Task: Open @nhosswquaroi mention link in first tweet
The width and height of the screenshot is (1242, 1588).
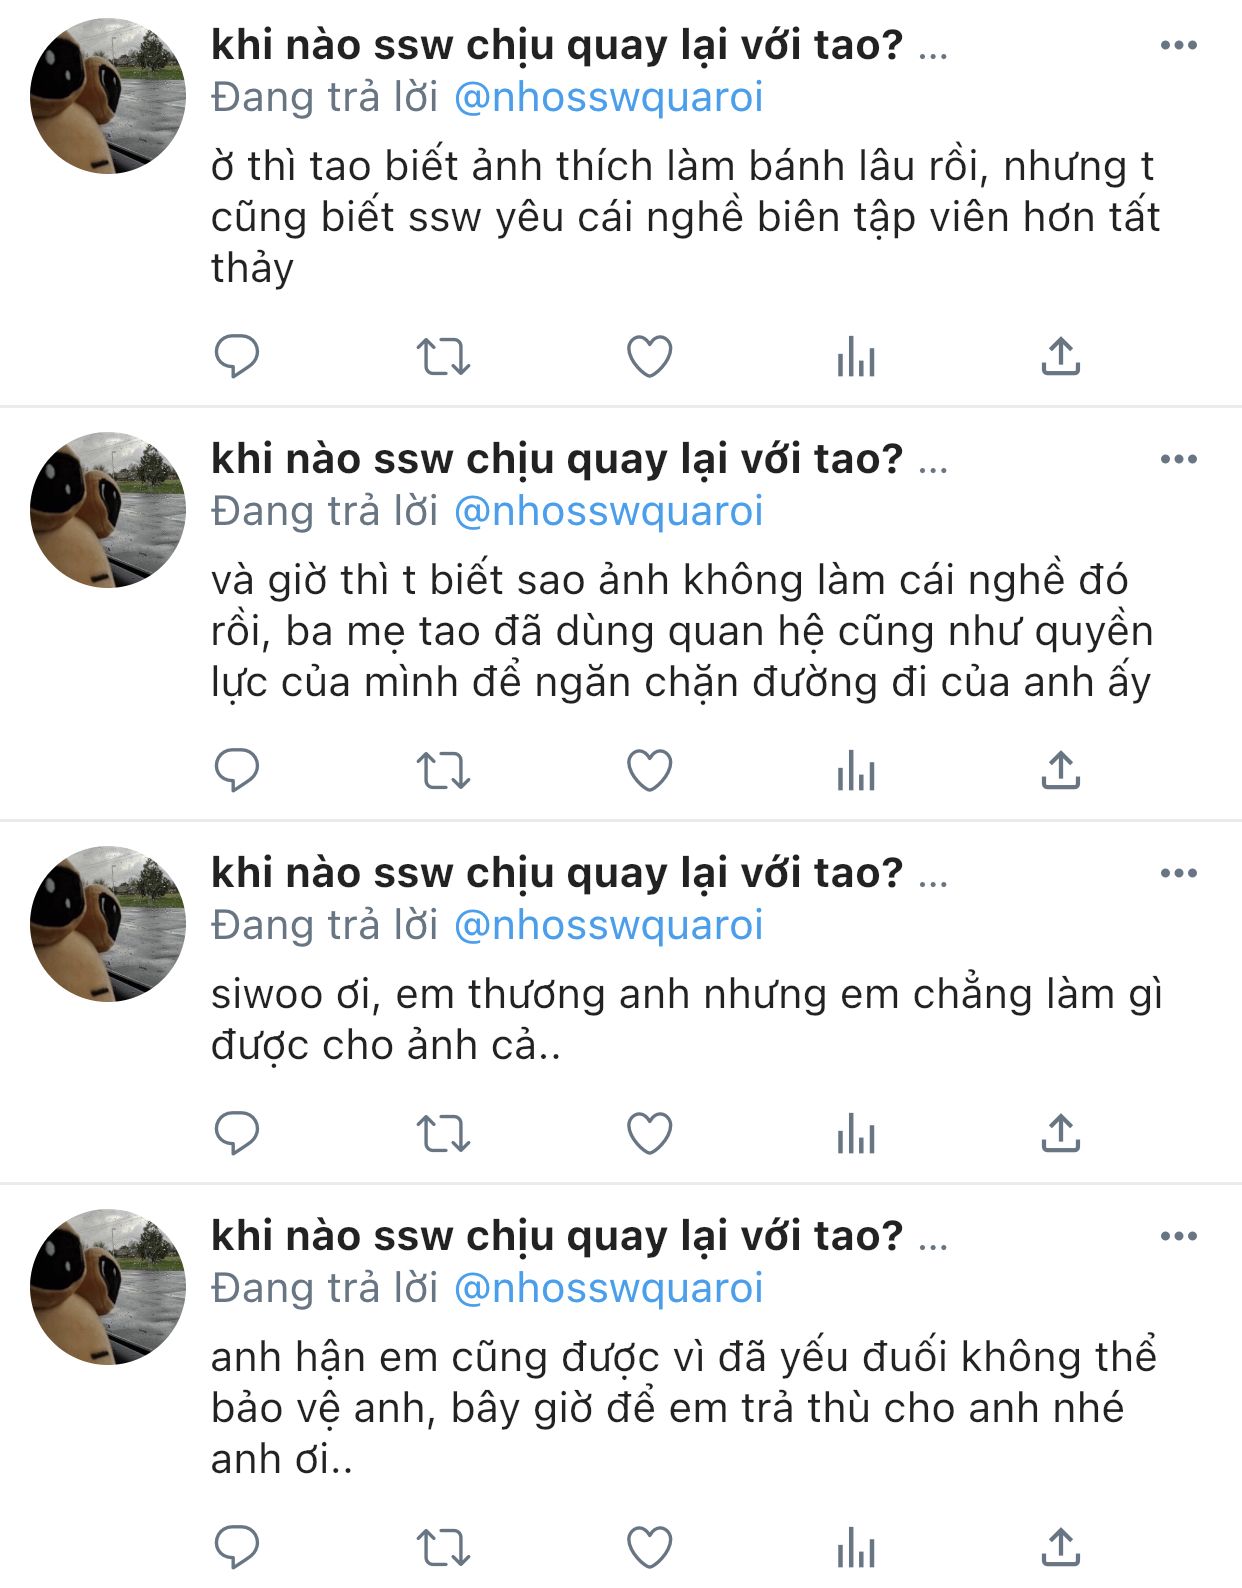Action: click(x=608, y=97)
